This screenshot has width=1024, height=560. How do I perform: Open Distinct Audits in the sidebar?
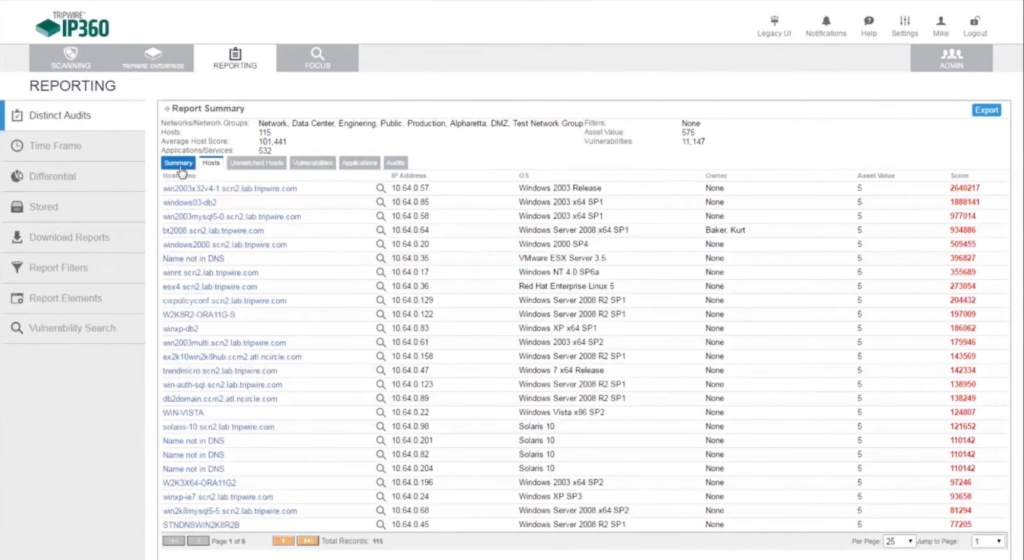[73, 116]
